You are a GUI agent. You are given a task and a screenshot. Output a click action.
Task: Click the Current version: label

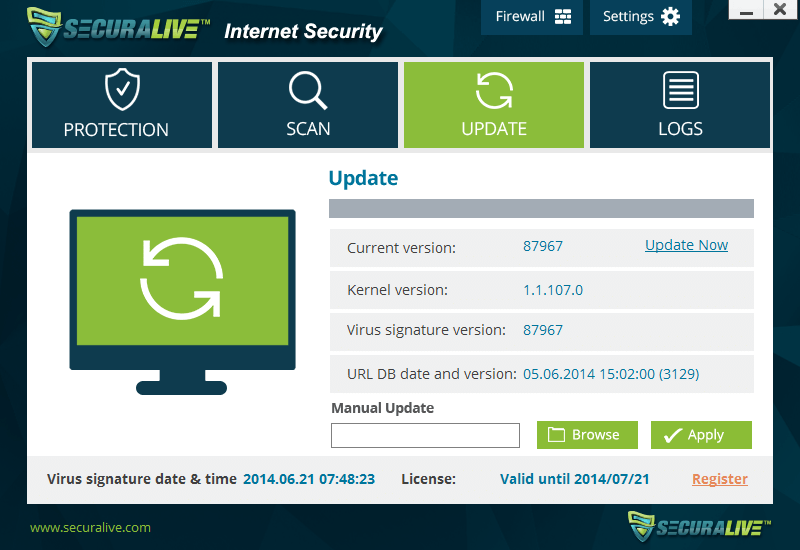tap(402, 248)
